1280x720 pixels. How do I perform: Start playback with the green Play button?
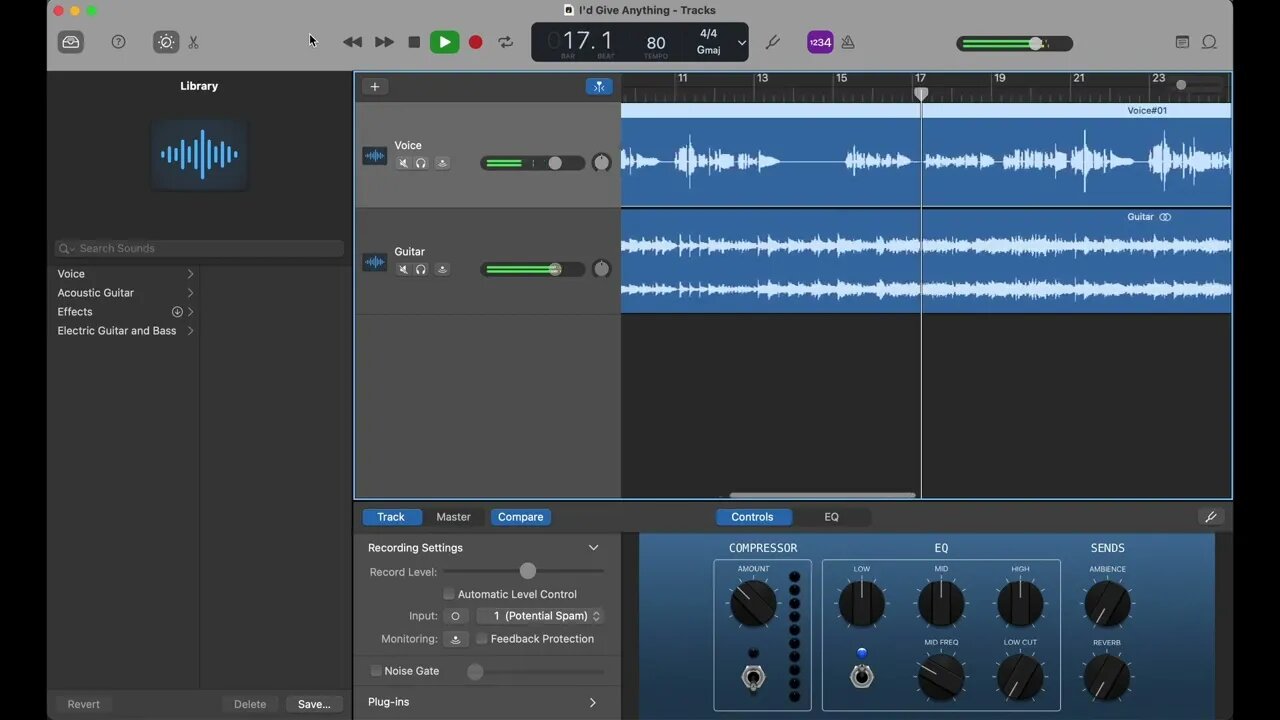(x=445, y=42)
